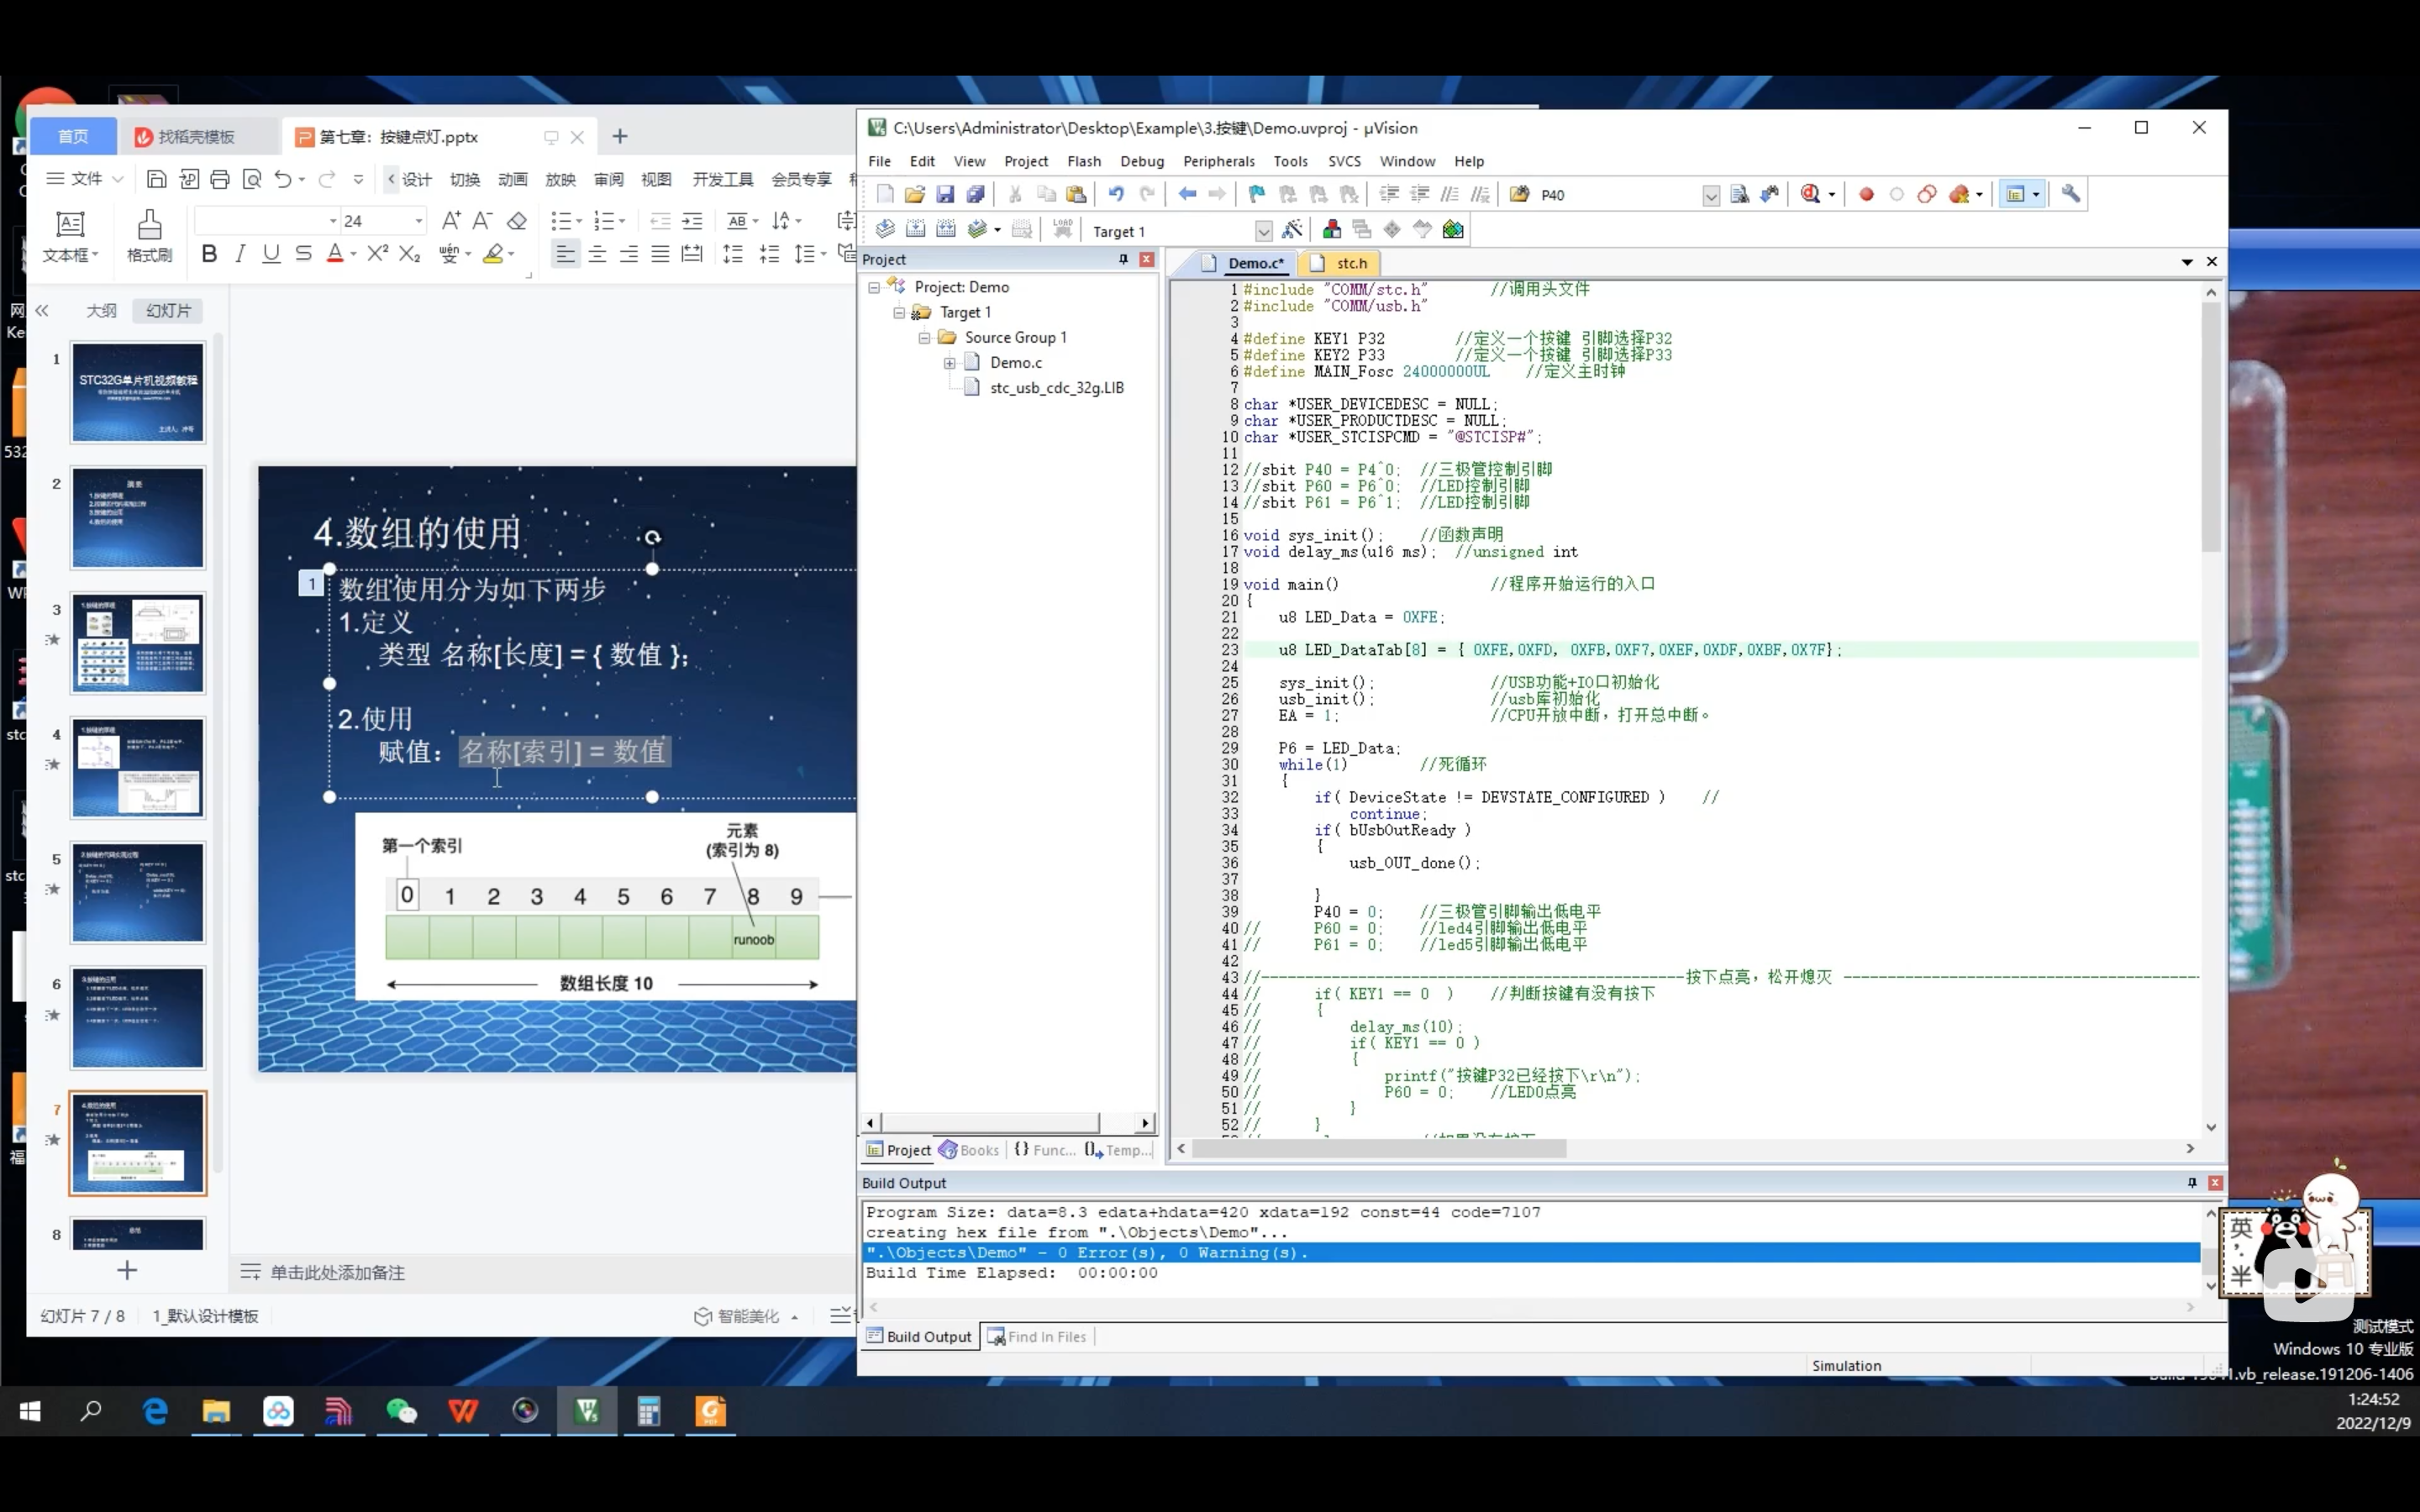This screenshot has height=1512, width=2420.
Task: Open the editor tab list dropdown arrow
Action: pyautogui.click(x=2187, y=262)
